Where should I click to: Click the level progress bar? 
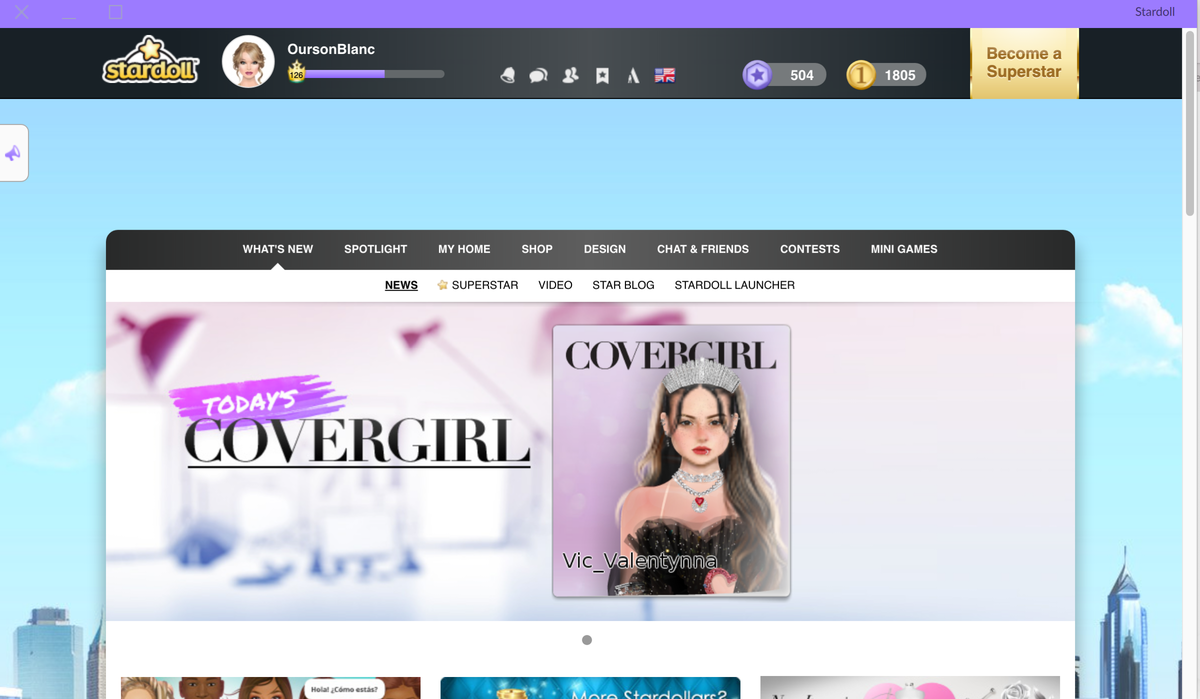374,74
